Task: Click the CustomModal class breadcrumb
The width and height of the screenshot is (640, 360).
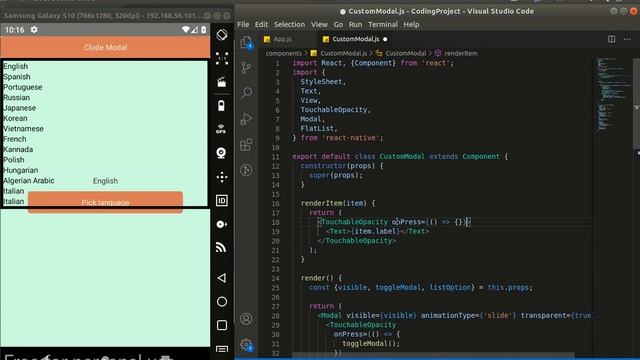Action: [401, 53]
